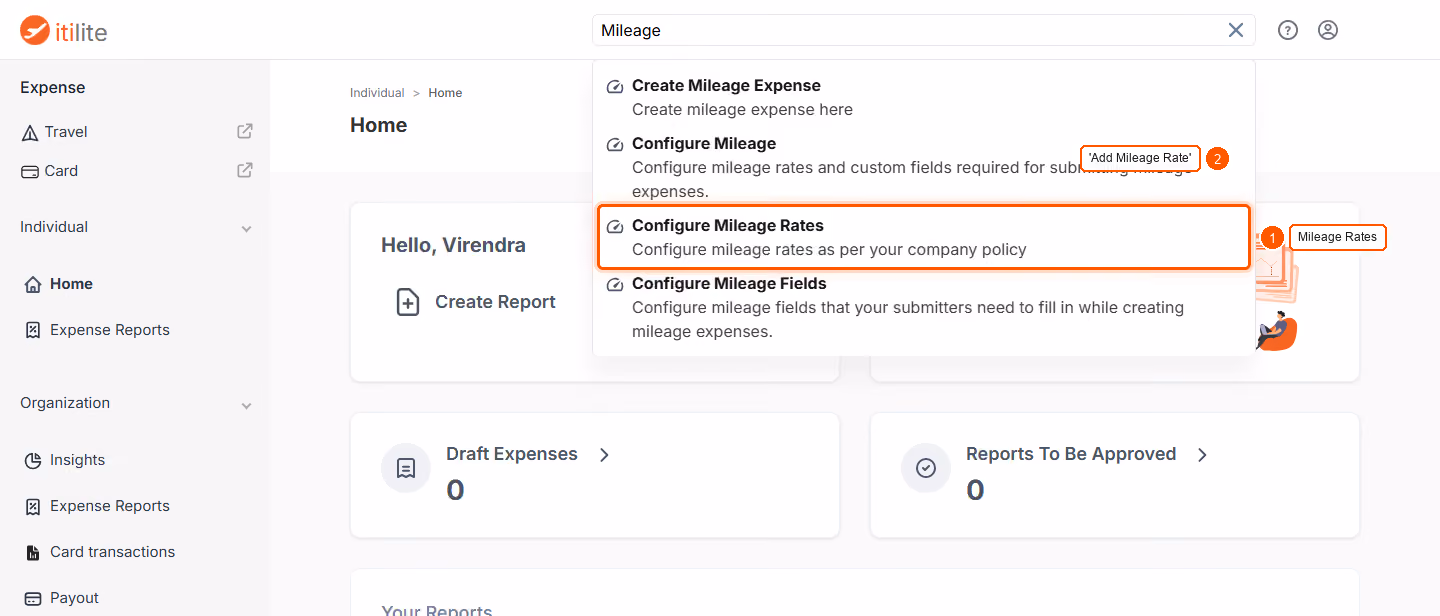1440x616 pixels.
Task: Open the user profile icon
Action: click(x=1328, y=30)
